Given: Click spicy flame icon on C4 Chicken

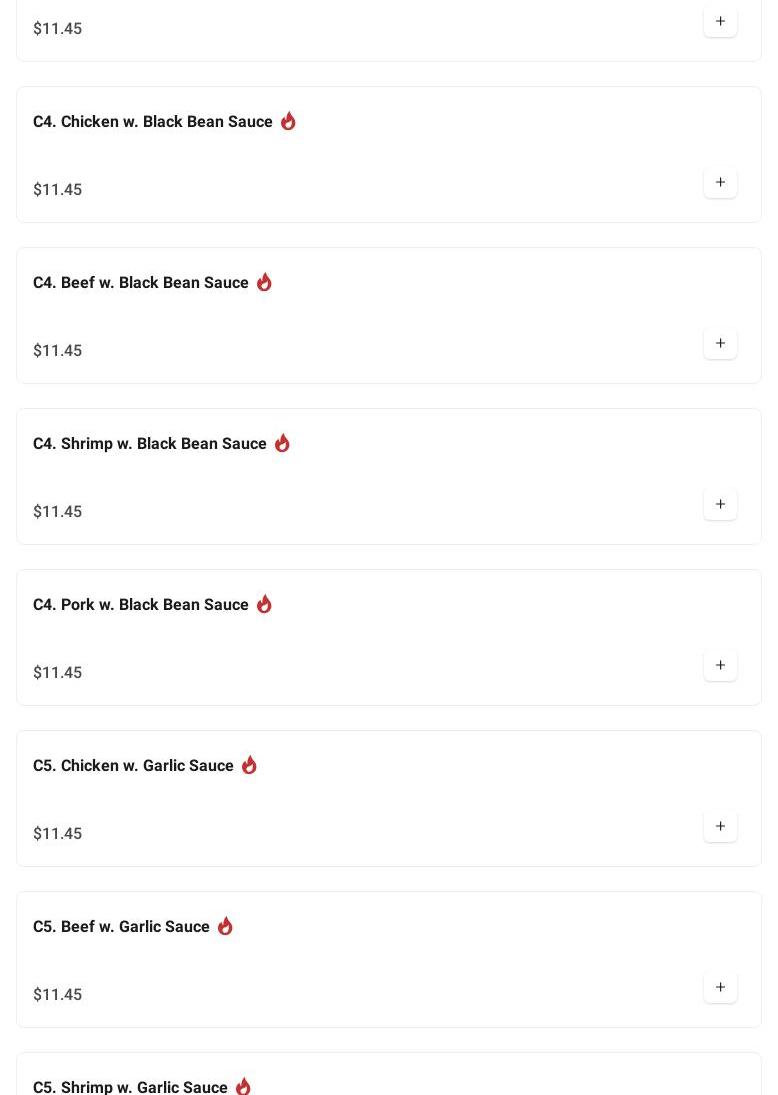Looking at the screenshot, I should [288, 121].
